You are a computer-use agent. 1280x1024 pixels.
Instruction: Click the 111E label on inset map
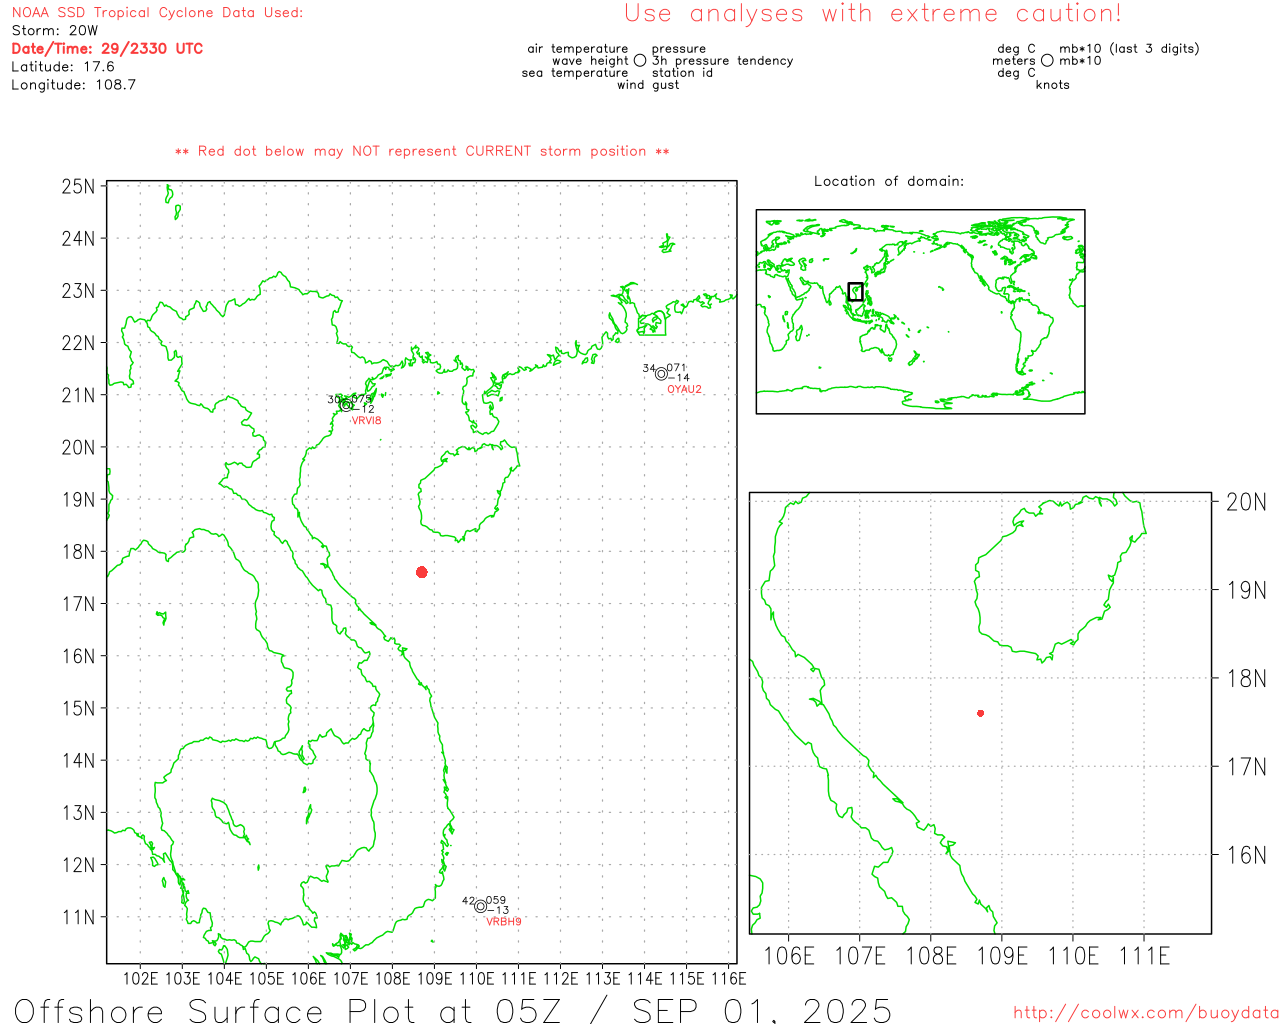pos(1144,957)
